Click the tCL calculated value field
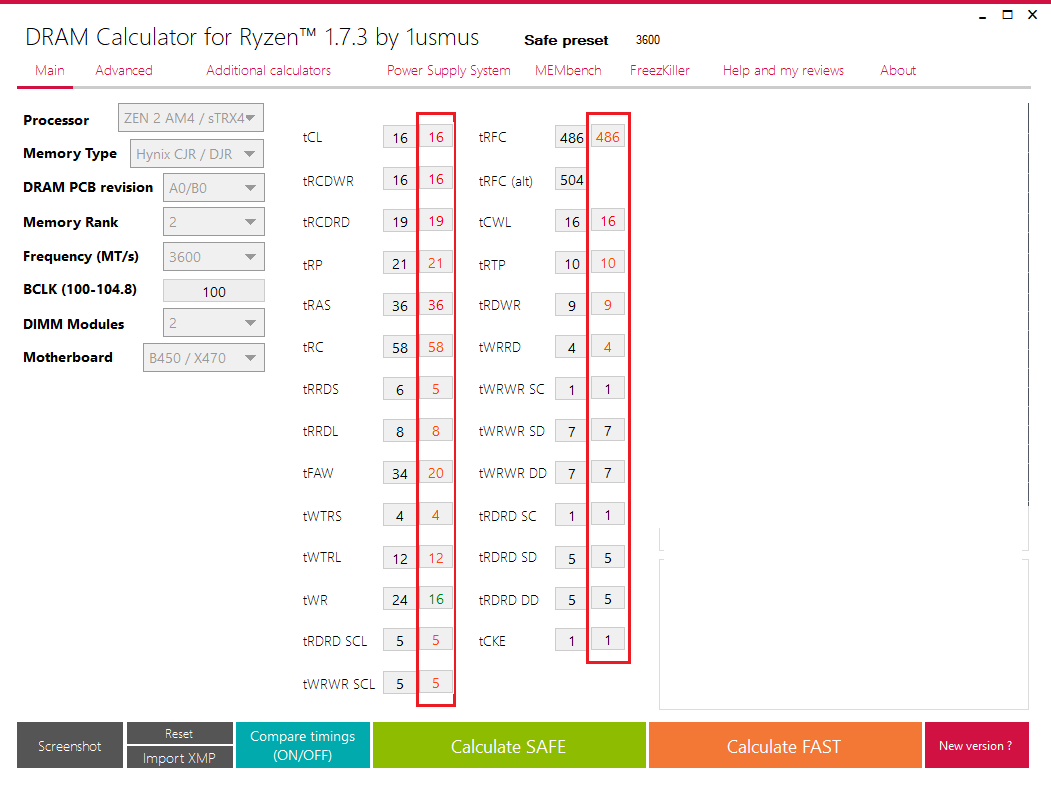 point(400,137)
